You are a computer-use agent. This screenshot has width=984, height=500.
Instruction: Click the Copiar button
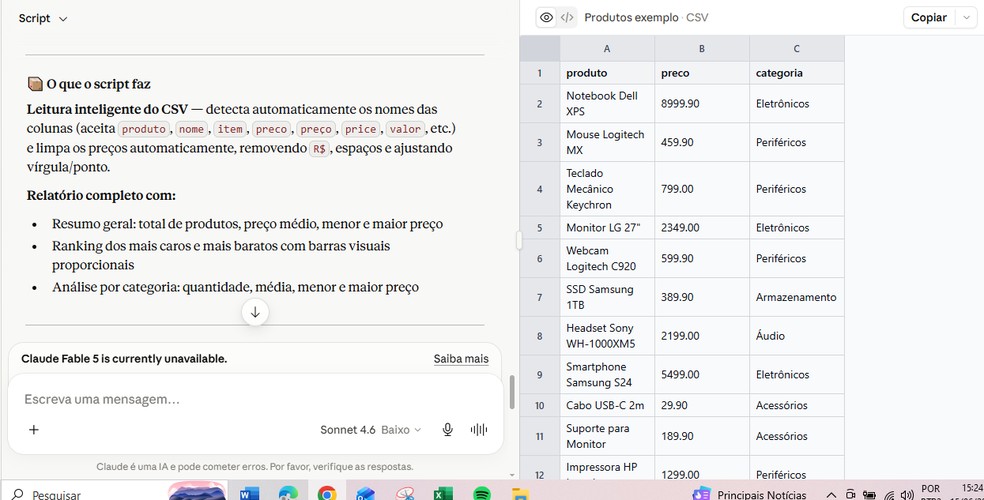[x=929, y=18]
